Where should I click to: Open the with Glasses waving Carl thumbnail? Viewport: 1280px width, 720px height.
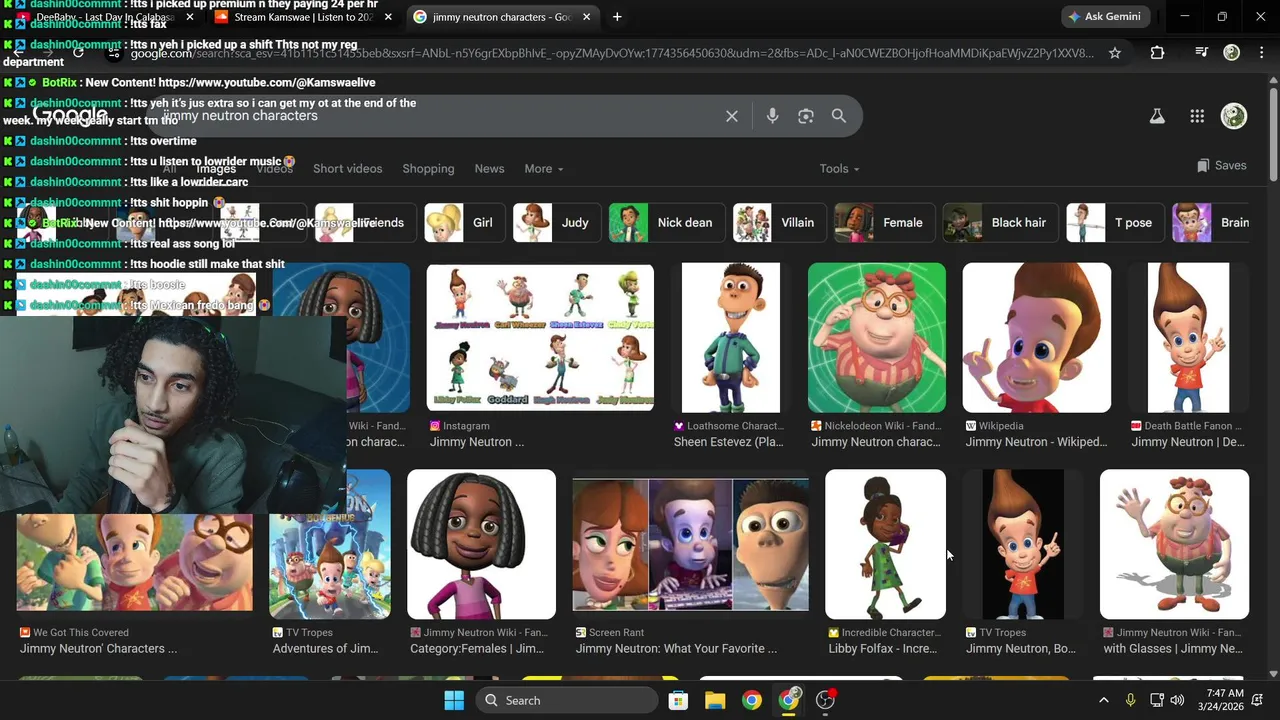pos(1174,545)
